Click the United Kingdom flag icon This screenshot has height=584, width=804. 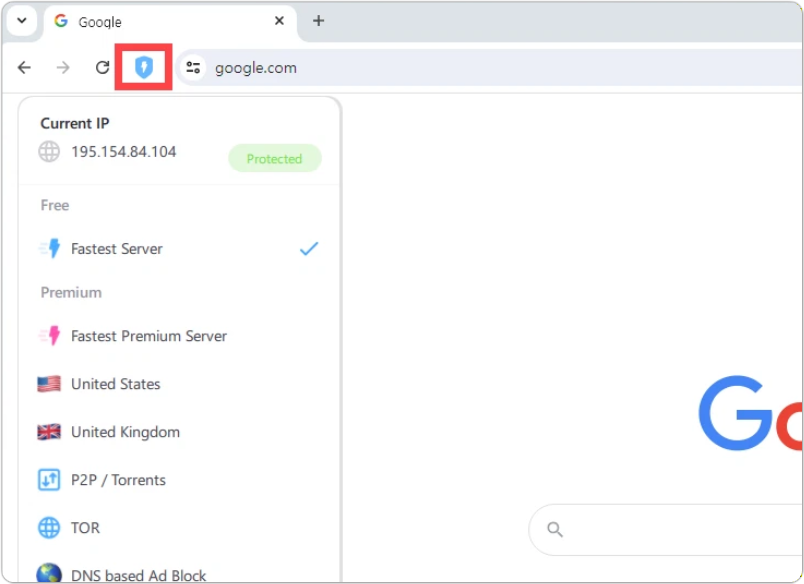click(x=49, y=432)
